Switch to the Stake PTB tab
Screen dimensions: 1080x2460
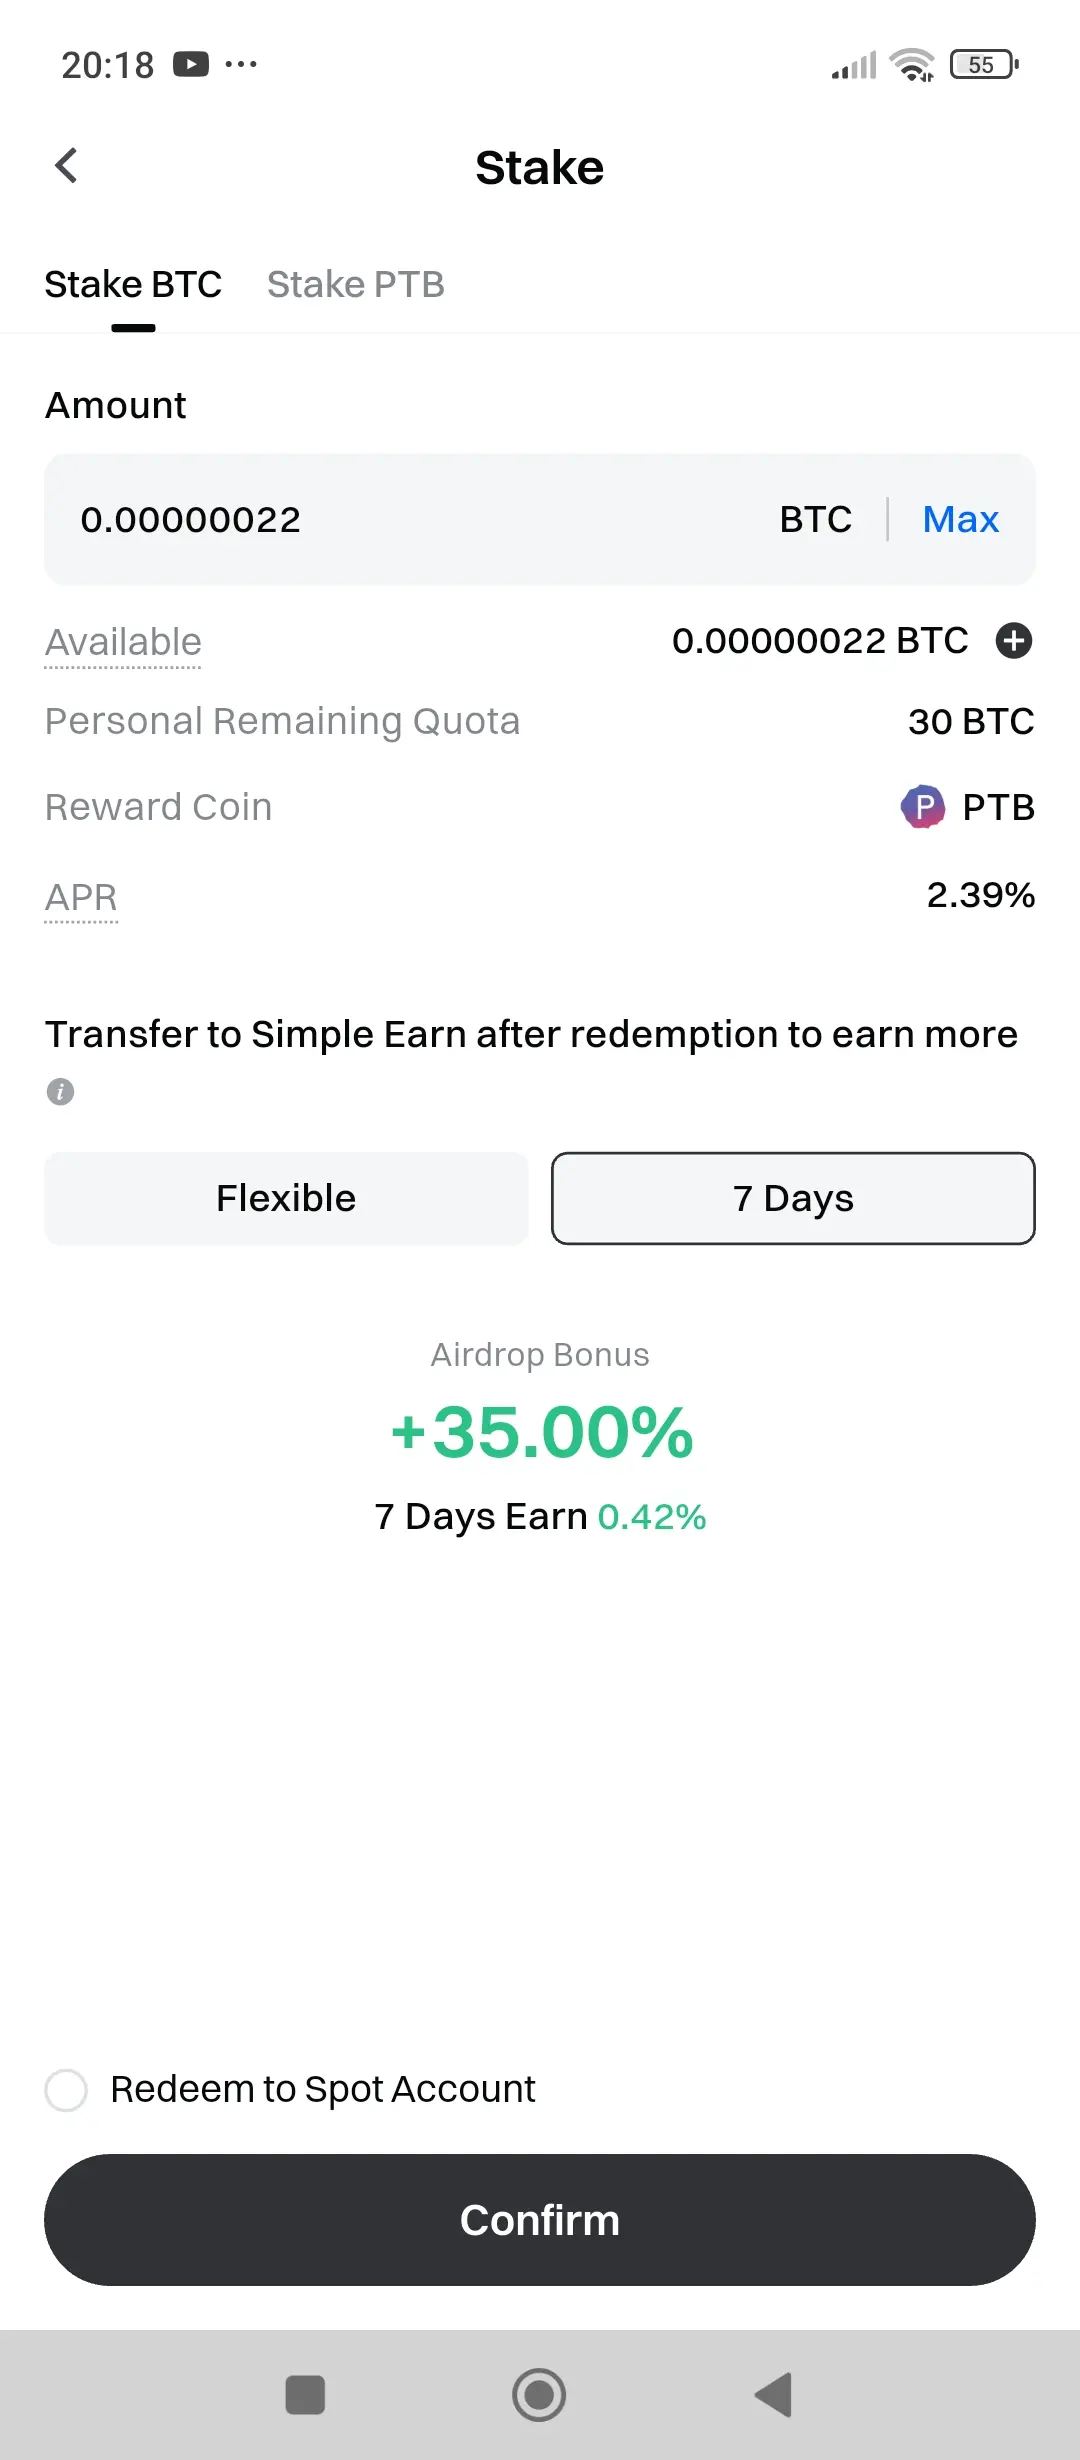(356, 285)
